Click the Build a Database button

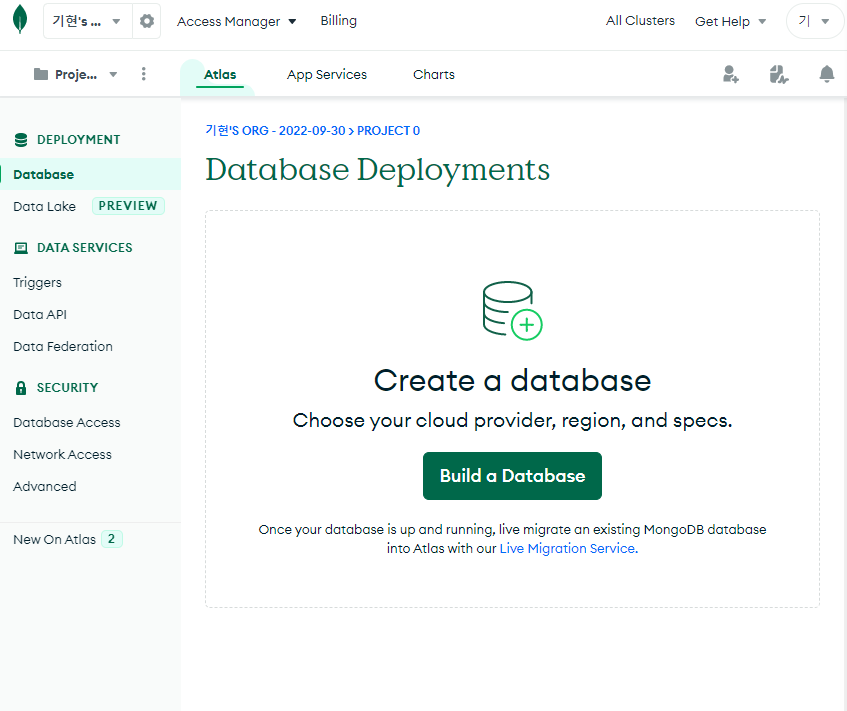pyautogui.click(x=512, y=476)
